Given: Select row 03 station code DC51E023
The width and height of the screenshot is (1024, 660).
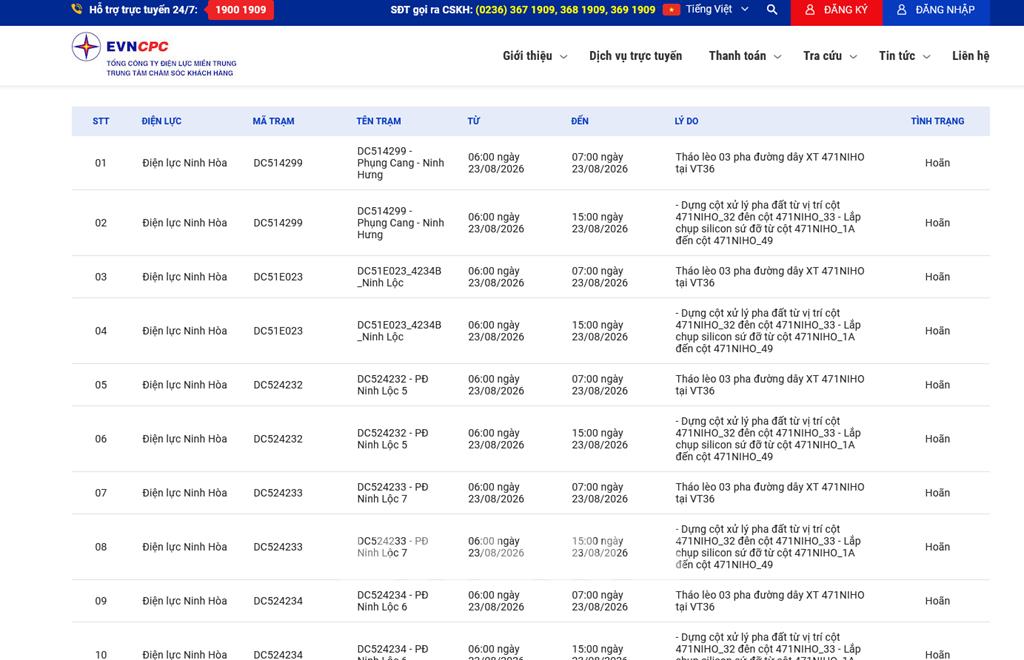Looking at the screenshot, I should point(278,277).
